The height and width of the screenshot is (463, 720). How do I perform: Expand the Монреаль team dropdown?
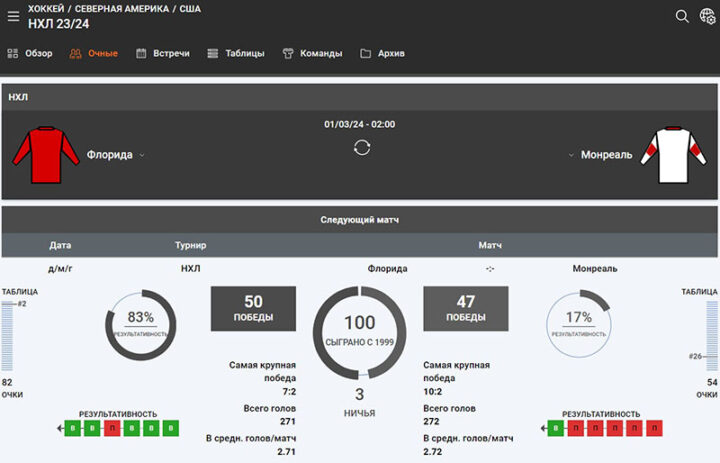click(570, 156)
